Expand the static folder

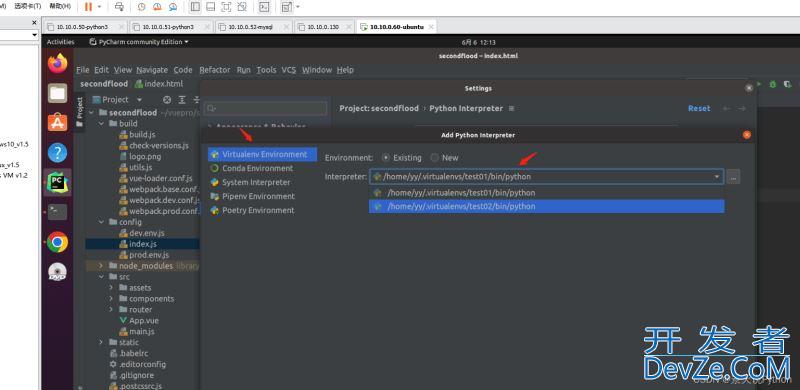(x=101, y=342)
